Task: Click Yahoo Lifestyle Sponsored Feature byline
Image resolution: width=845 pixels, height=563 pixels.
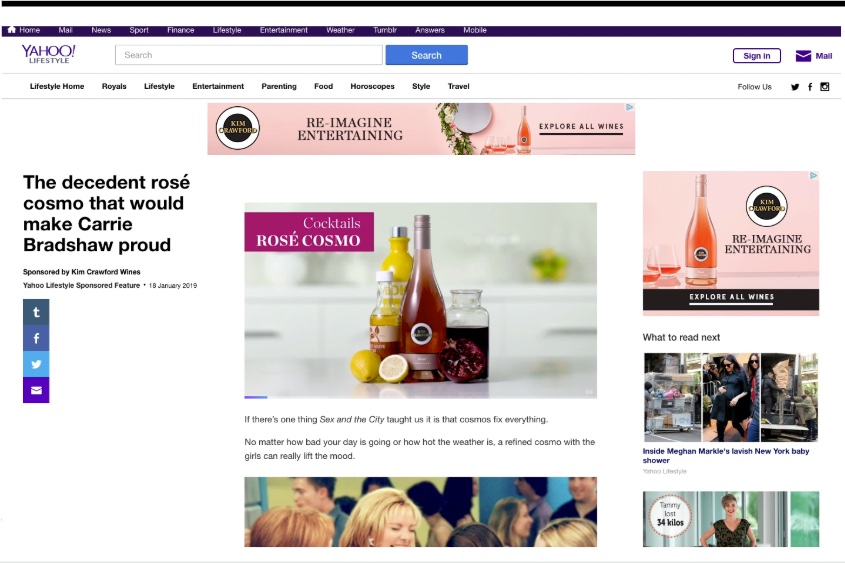Action: tap(81, 285)
